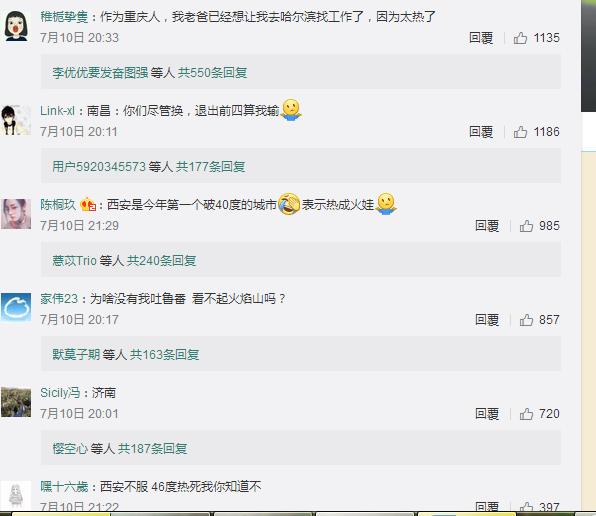
Task: Expand 共240条回复 replies
Action: 162,260
